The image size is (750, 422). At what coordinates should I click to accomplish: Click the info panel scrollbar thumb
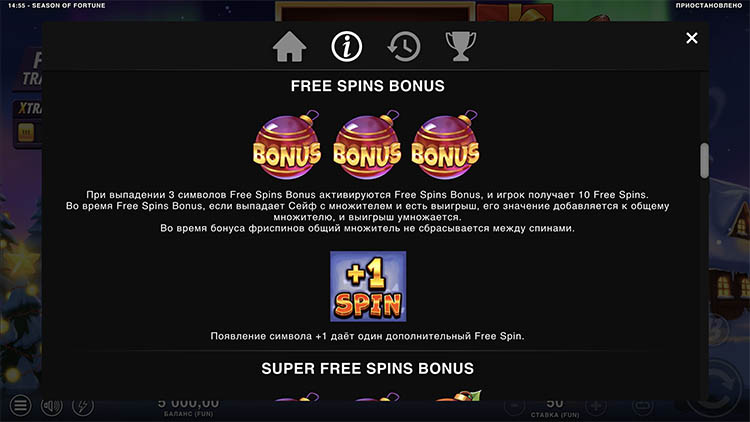coord(704,161)
